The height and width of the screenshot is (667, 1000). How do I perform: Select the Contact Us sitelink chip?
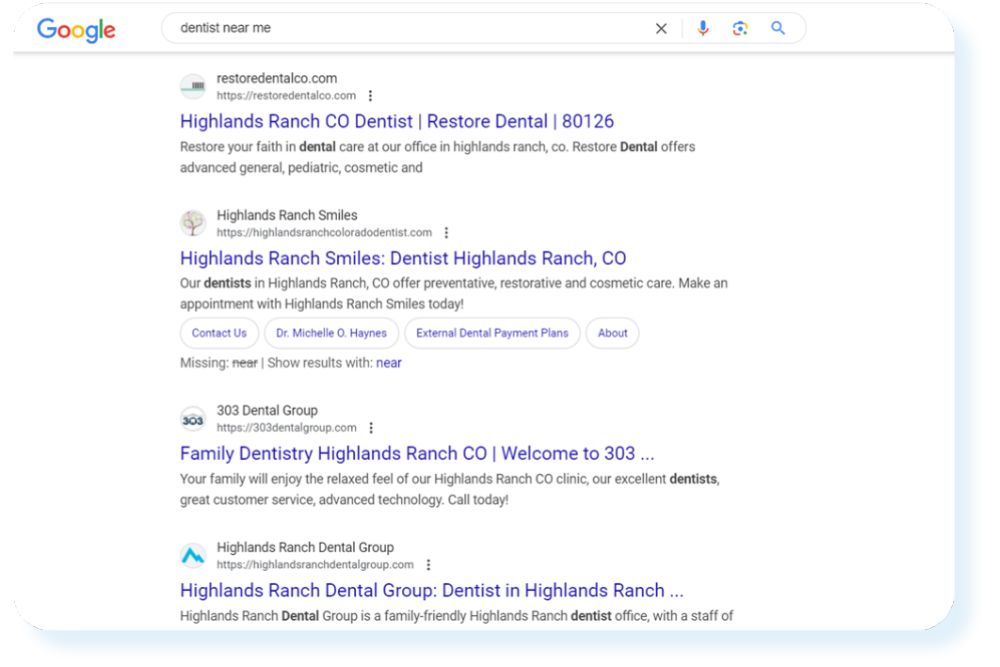[x=219, y=333]
